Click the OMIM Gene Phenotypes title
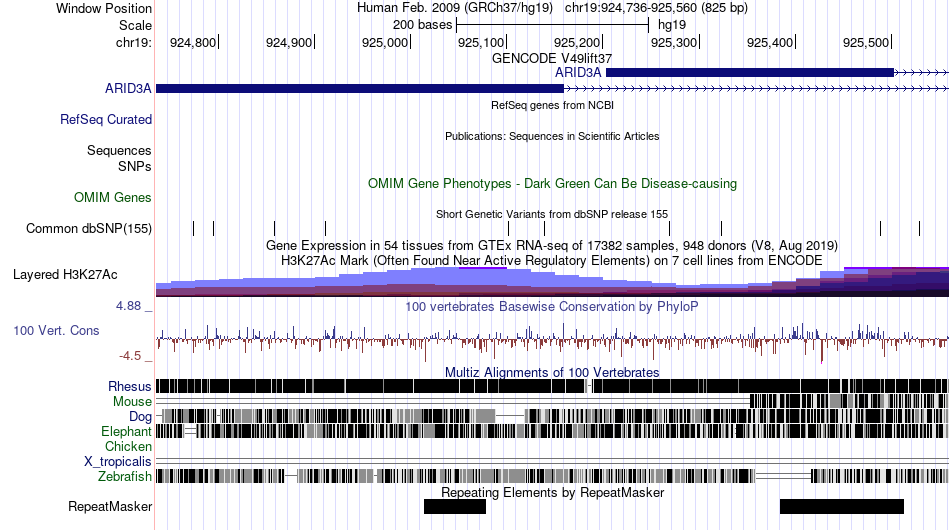The height and width of the screenshot is (530, 950). tap(553, 184)
